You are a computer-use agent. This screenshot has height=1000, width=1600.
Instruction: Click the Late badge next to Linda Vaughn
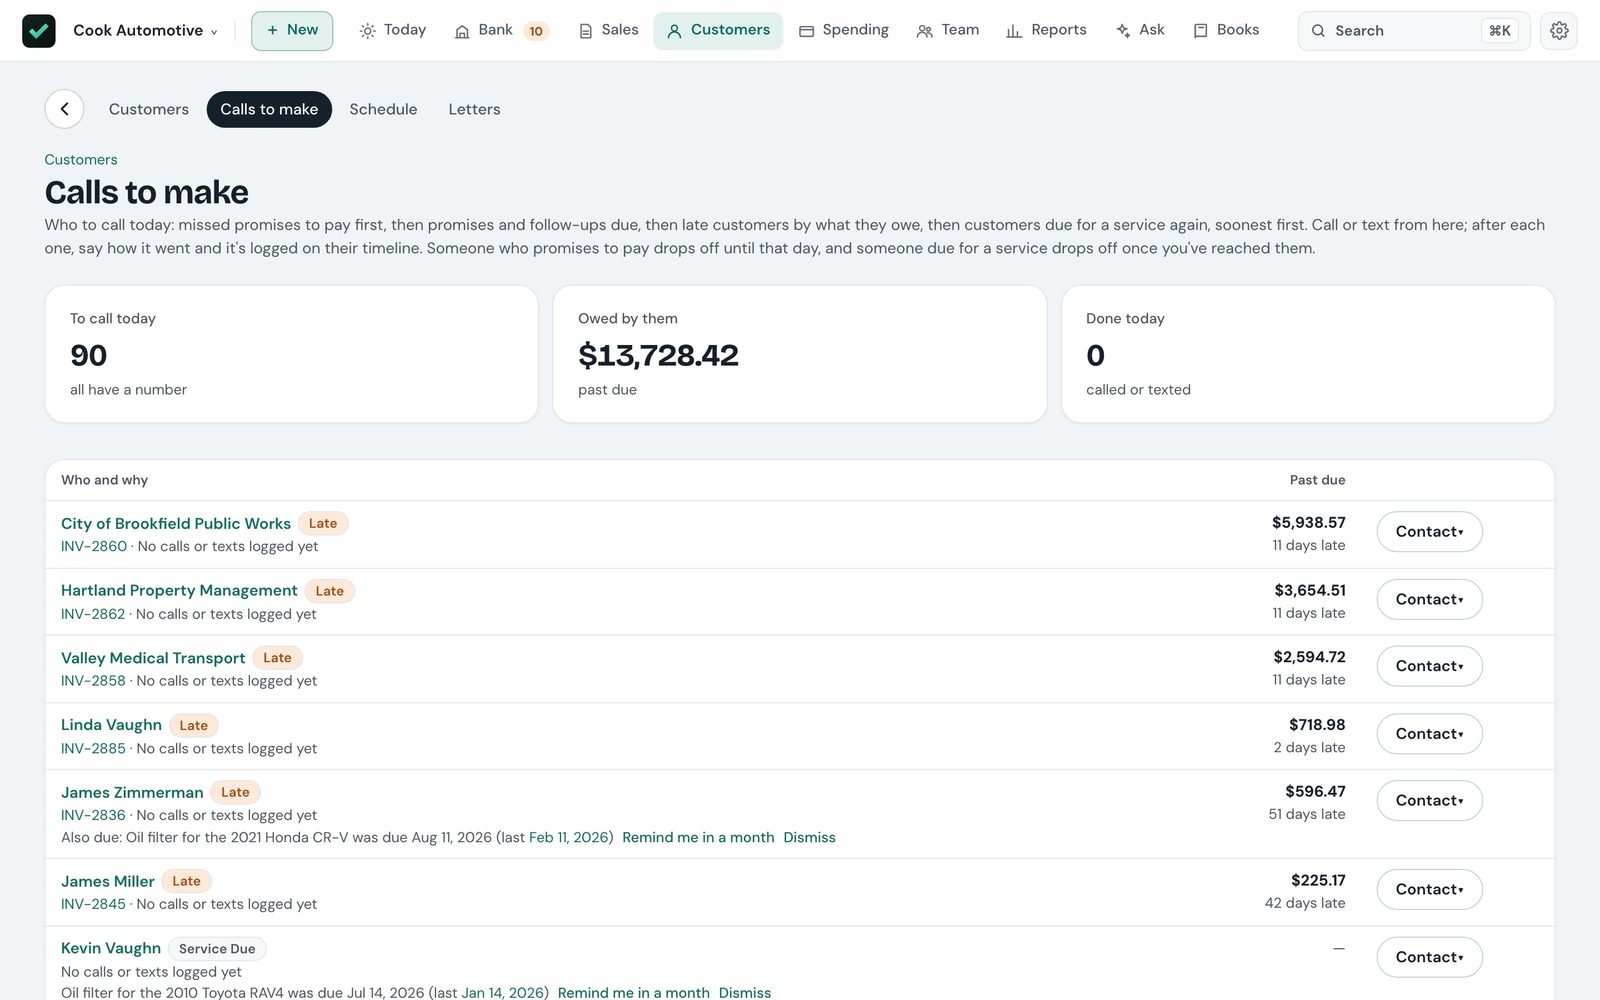[x=194, y=725]
